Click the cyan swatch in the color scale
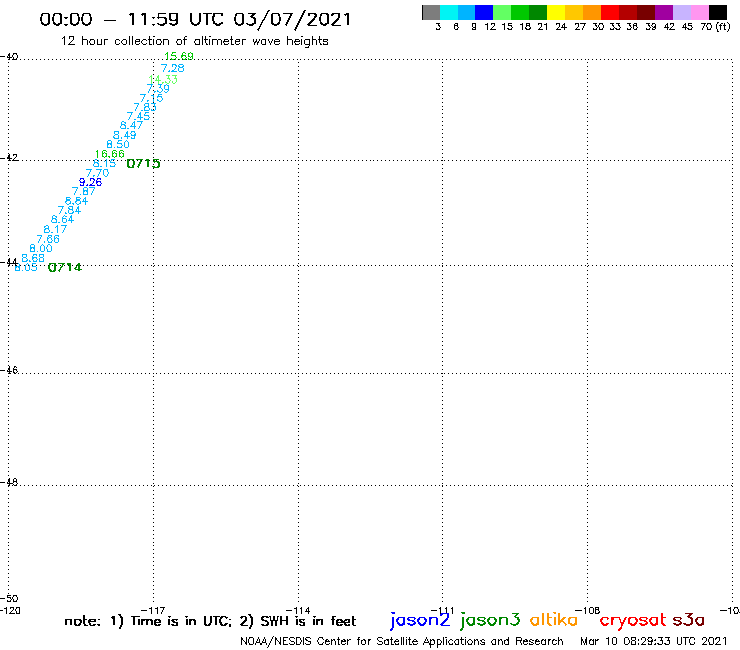The height and width of the screenshot is (650, 740). pyautogui.click(x=449, y=12)
